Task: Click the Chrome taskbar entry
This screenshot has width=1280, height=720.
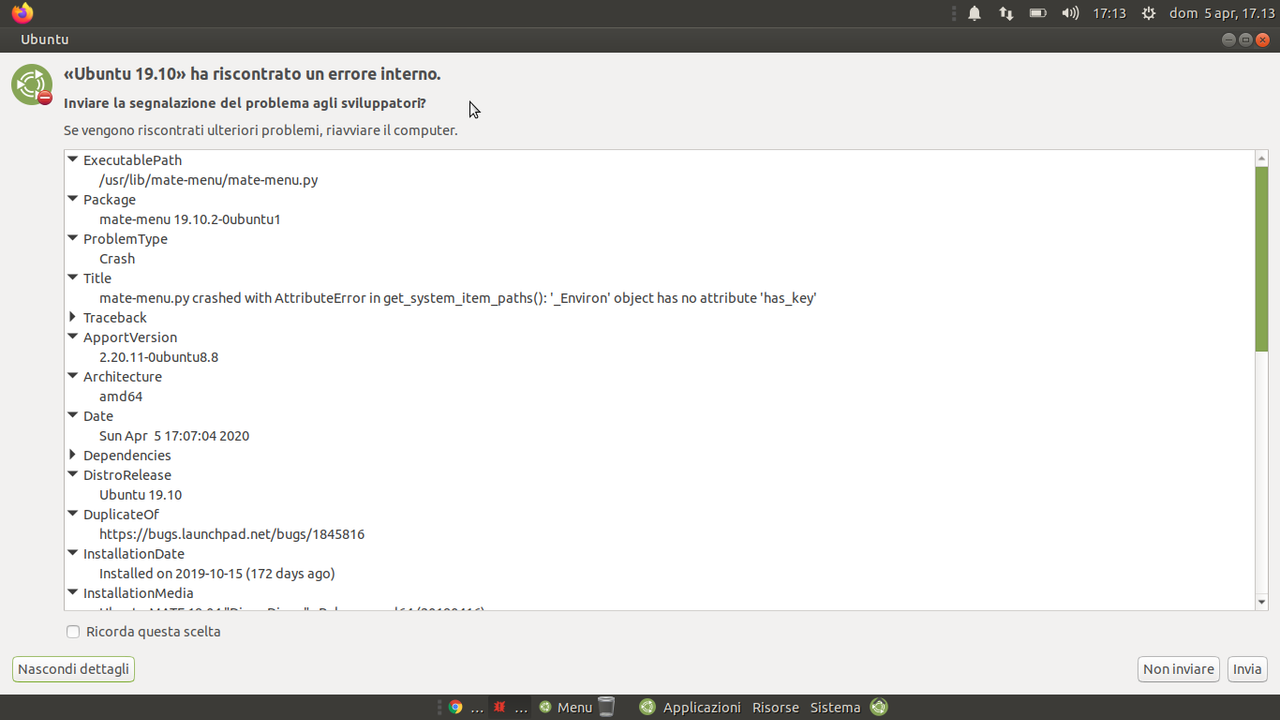Action: coord(467,707)
